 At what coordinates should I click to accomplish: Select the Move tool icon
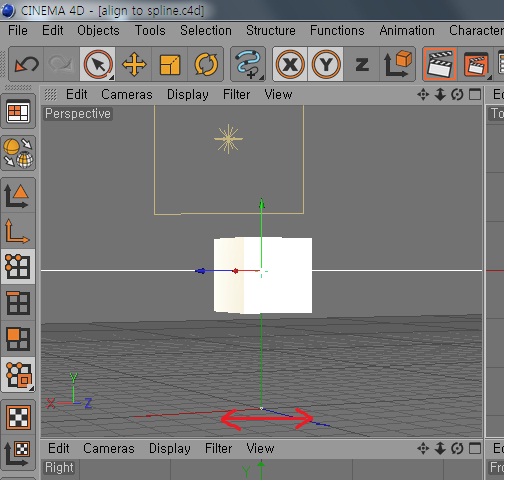(x=134, y=64)
